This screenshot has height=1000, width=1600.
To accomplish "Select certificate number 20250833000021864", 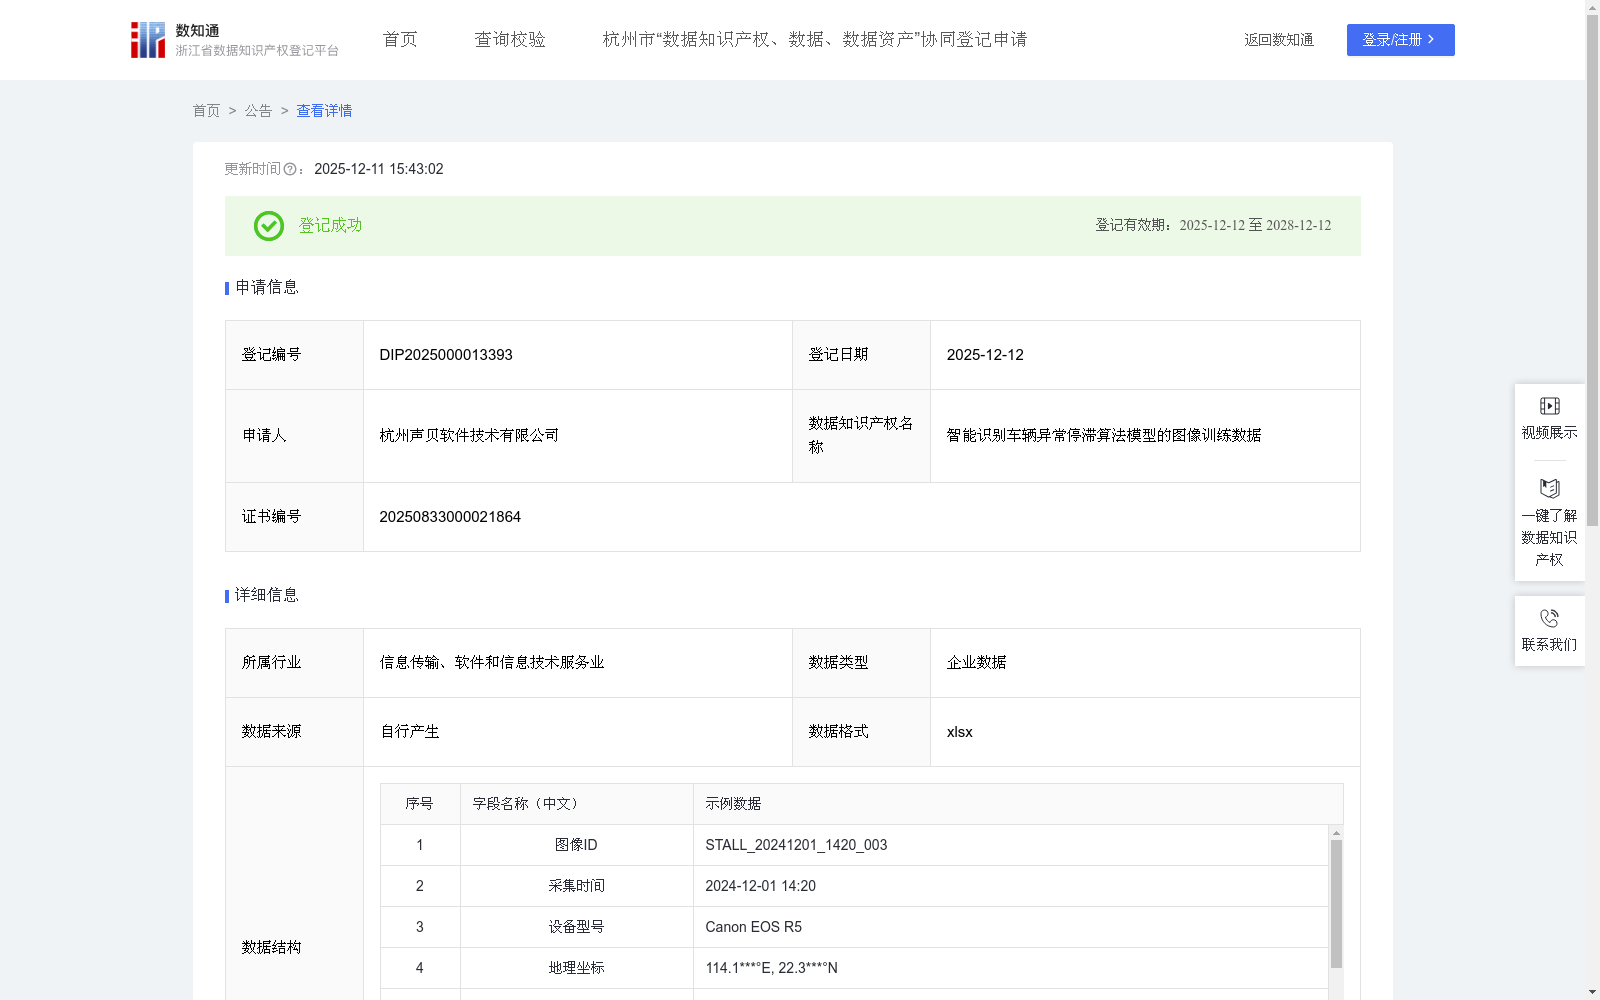I will click(x=450, y=517).
